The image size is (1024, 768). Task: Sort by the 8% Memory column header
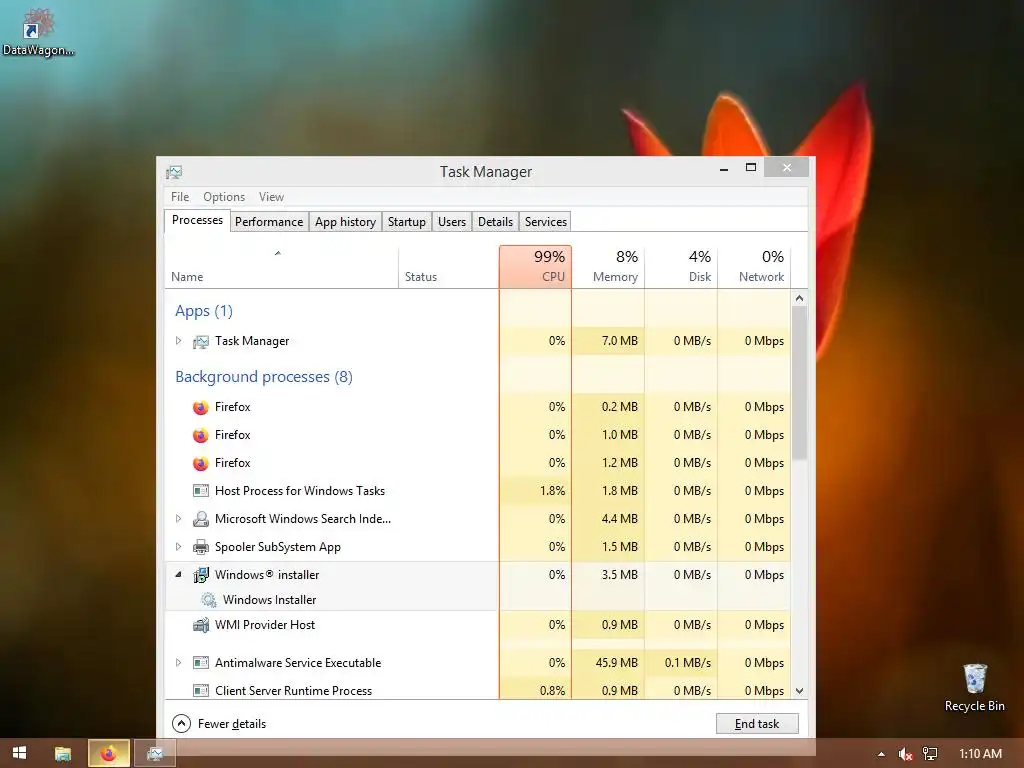pos(609,267)
